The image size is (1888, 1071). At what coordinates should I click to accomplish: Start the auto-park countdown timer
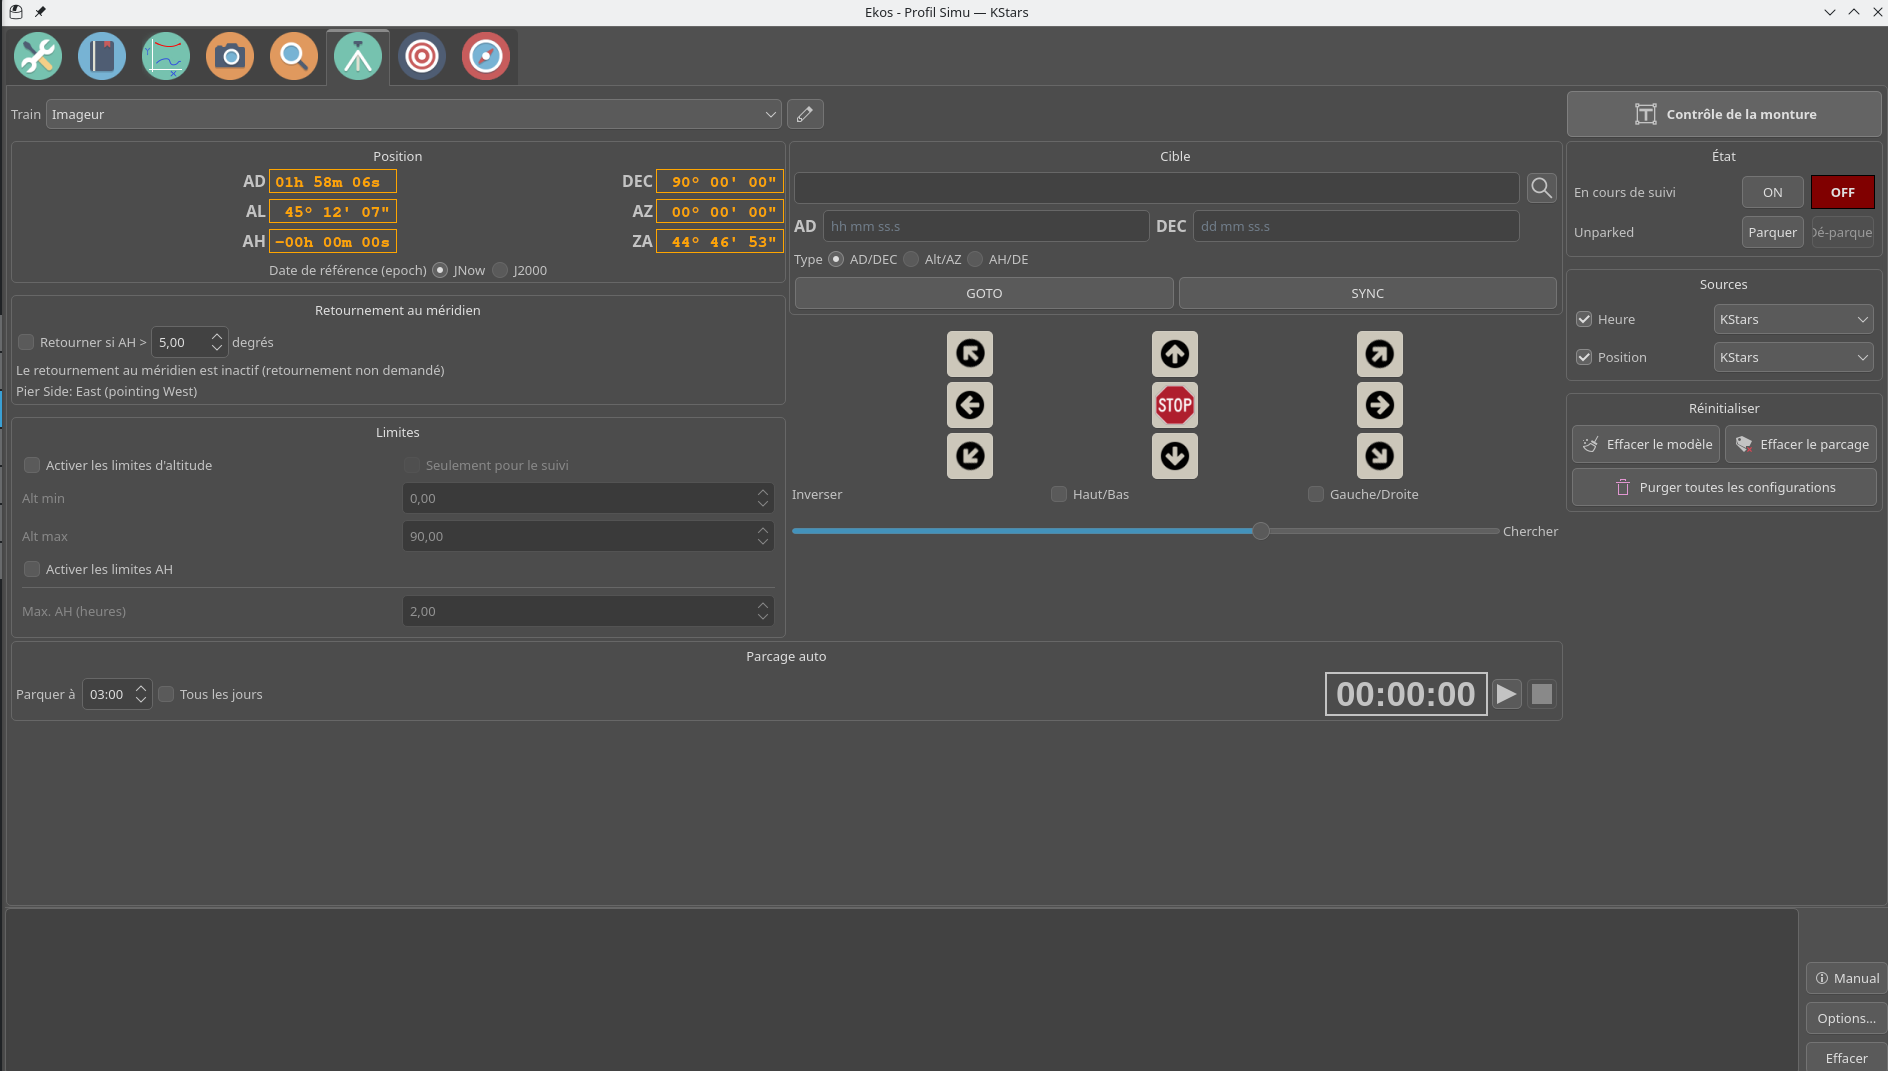1506,694
